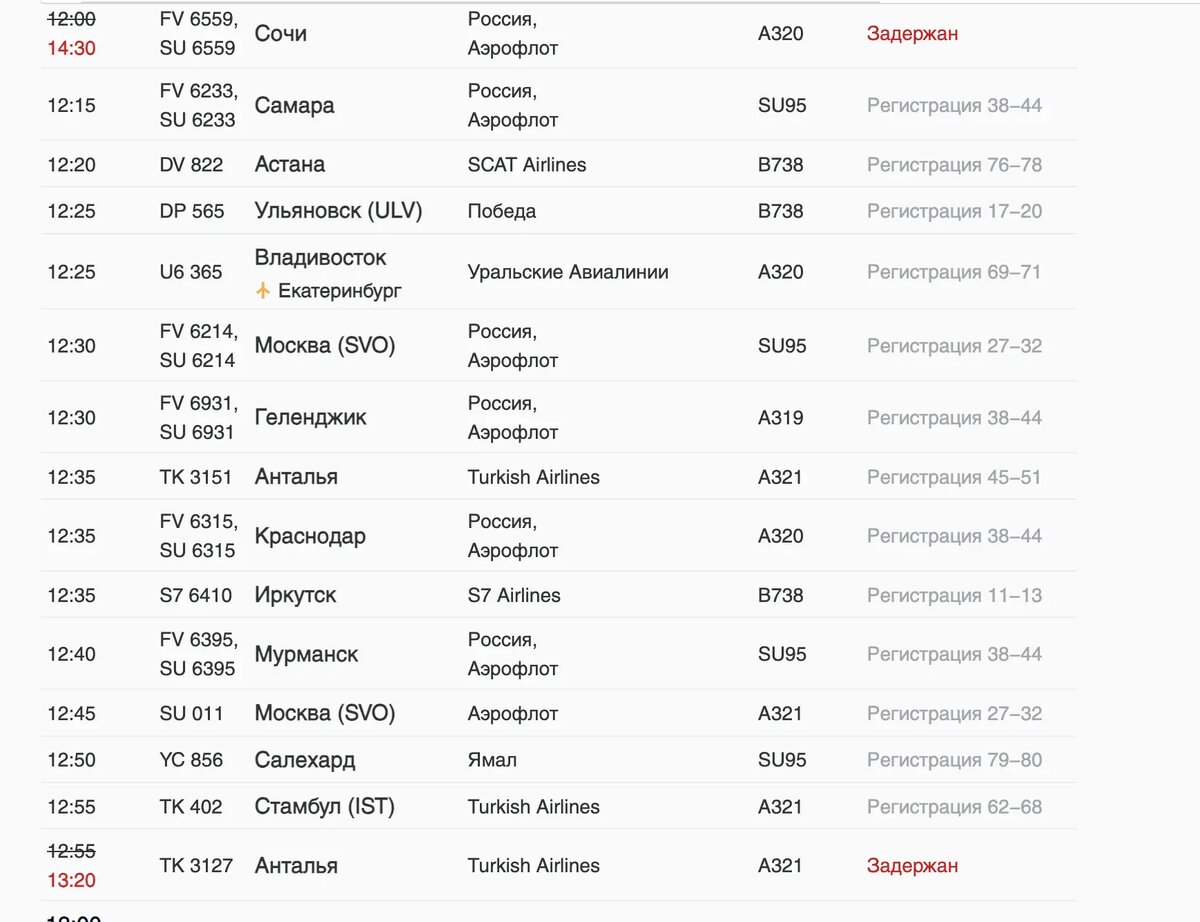Click the Салехард destination
The width and height of the screenshot is (1200, 922).
[x=305, y=760]
